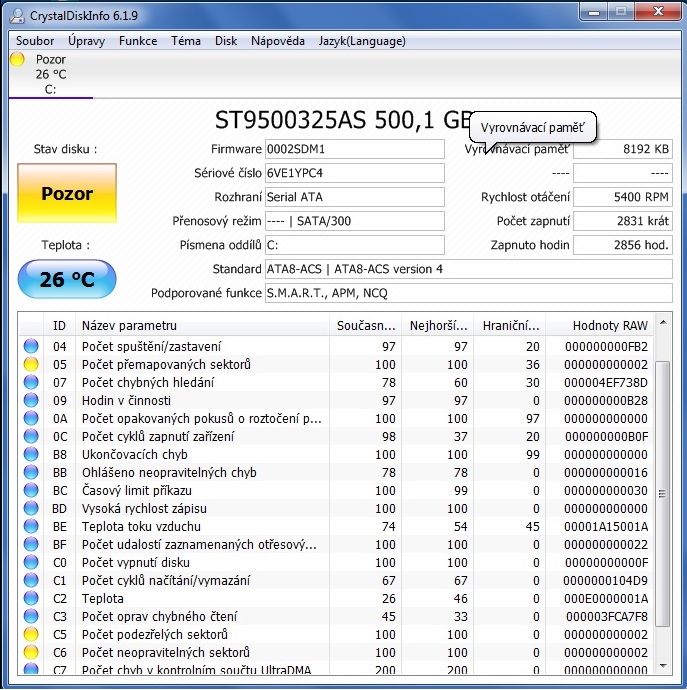Image resolution: width=687 pixels, height=690 pixels.
Task: Click yellow status icon of row C5
Action: 31,635
